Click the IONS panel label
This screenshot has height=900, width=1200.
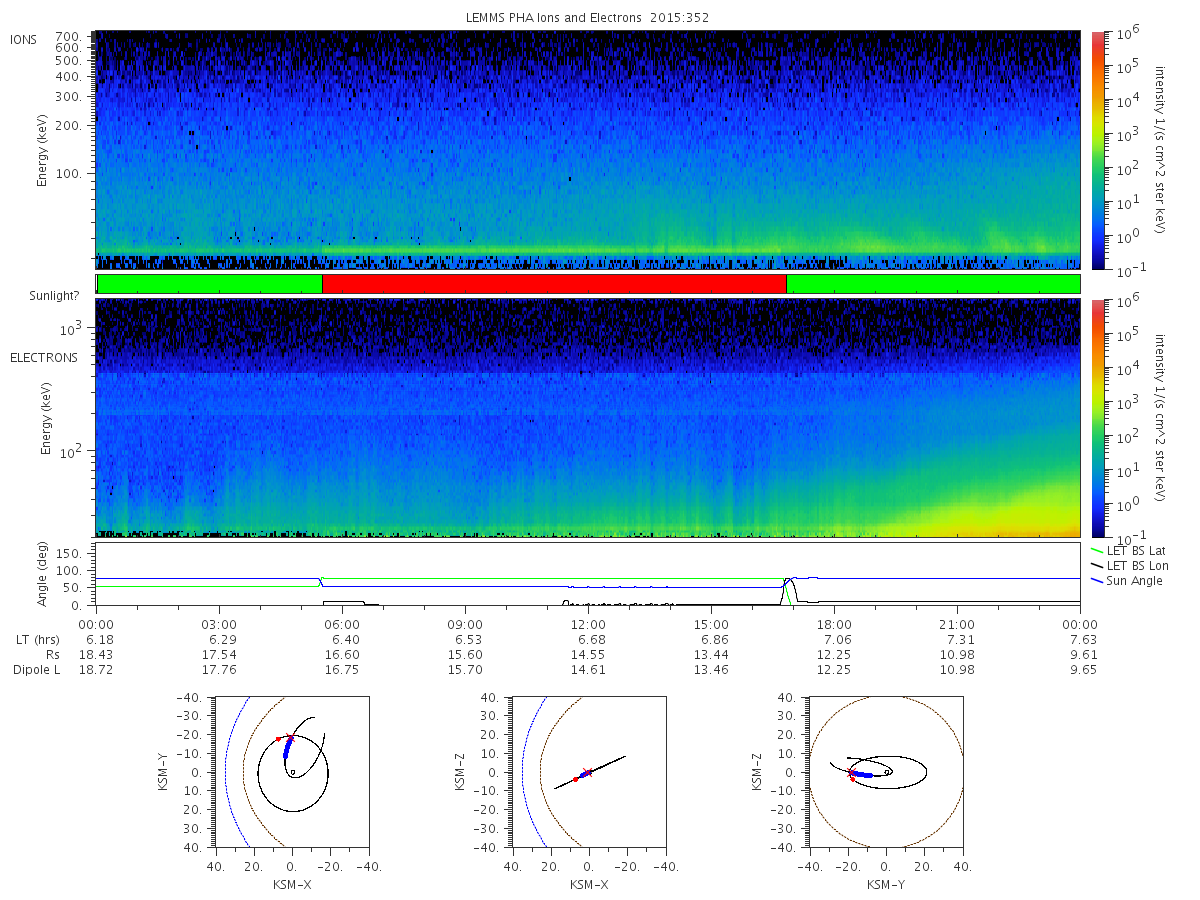[24, 40]
